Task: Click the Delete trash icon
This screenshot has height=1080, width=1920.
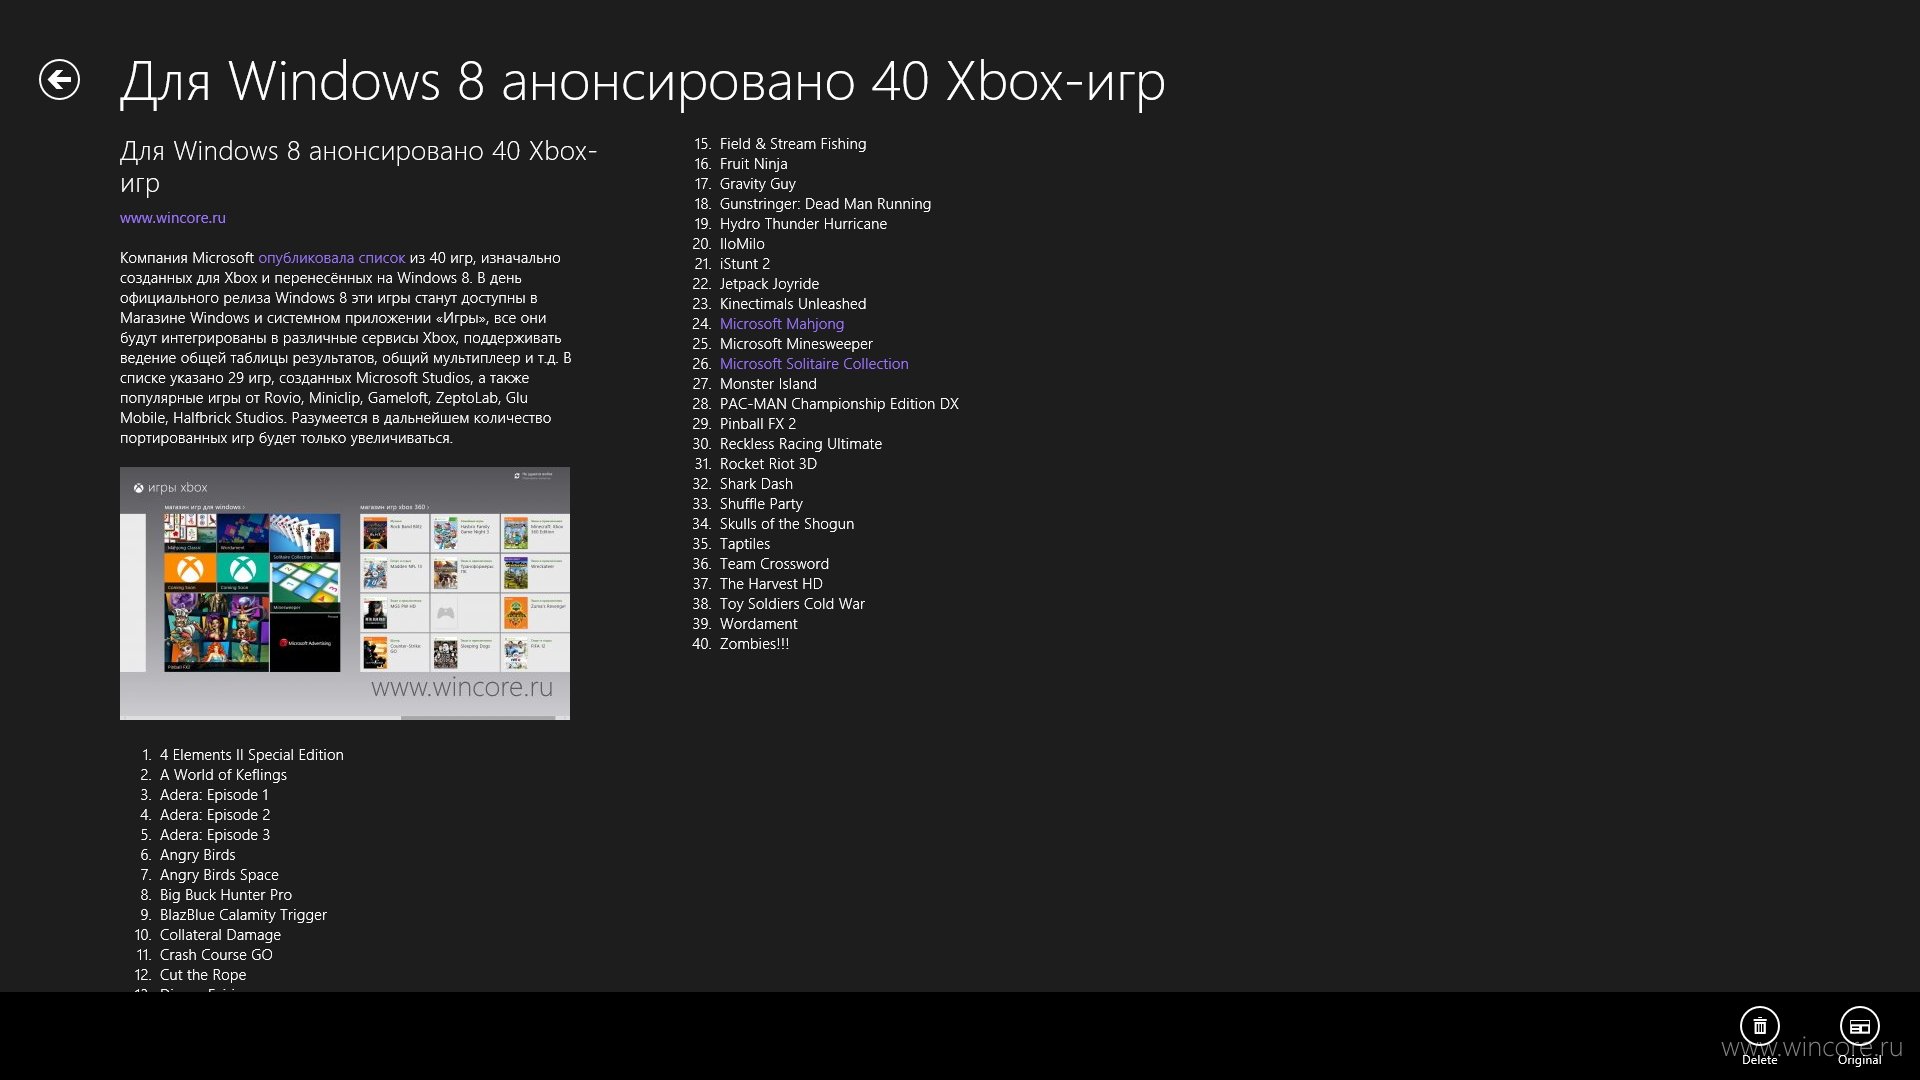Action: (1759, 1026)
